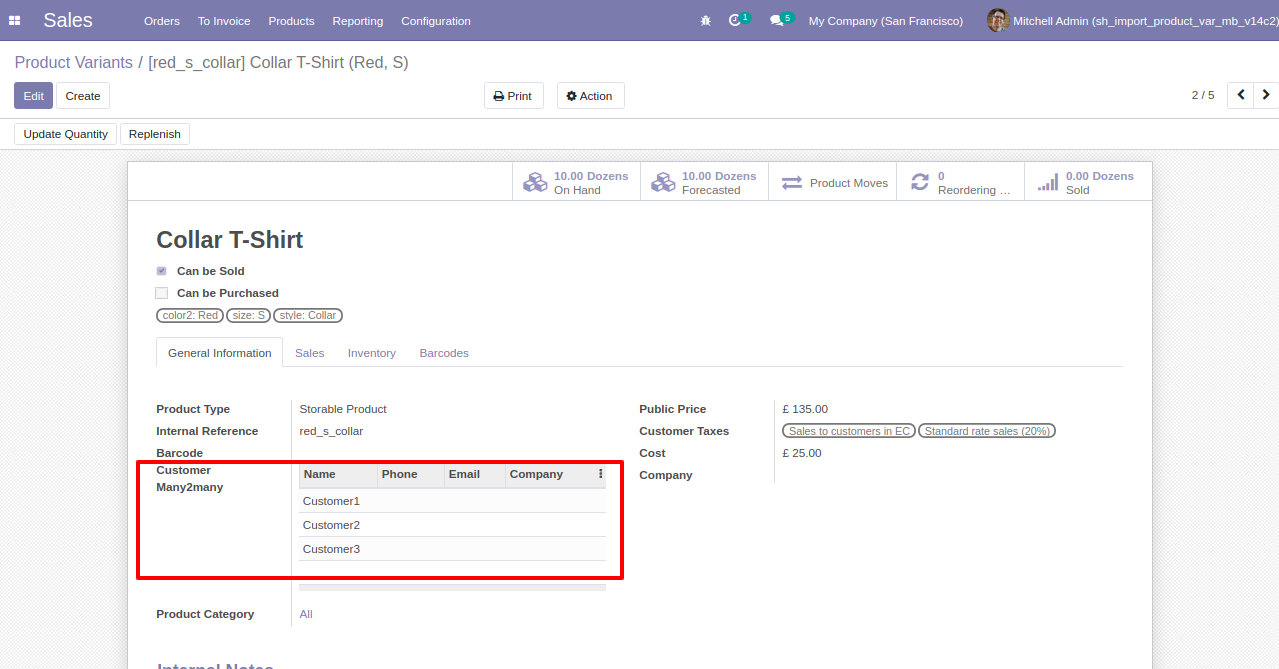Click the red_s_collar internal reference value
Screen dimensions: 1279x669
pos(331,431)
